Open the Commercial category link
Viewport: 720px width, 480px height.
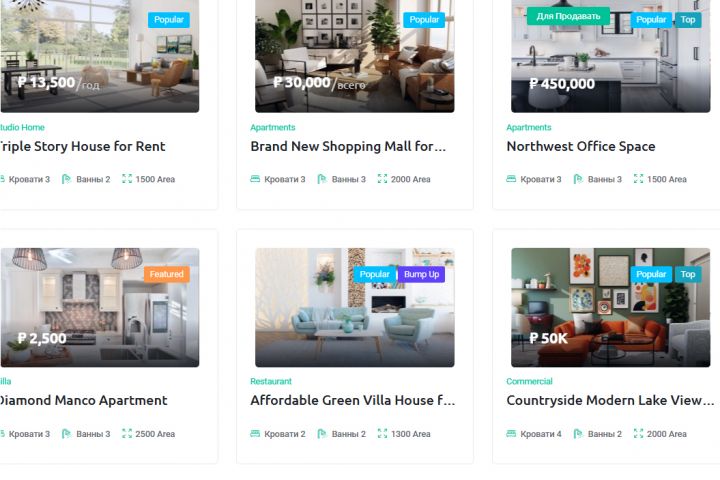529,381
